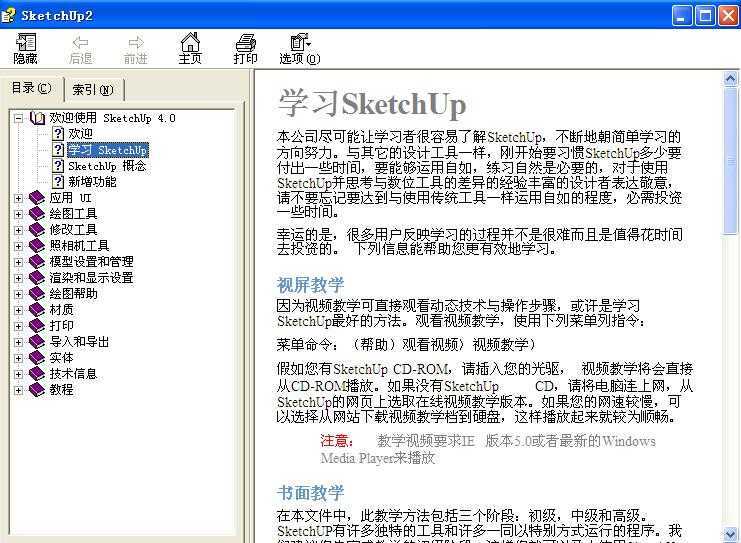Click the book icon for 修改工具
741x543 pixels.
tap(37, 230)
